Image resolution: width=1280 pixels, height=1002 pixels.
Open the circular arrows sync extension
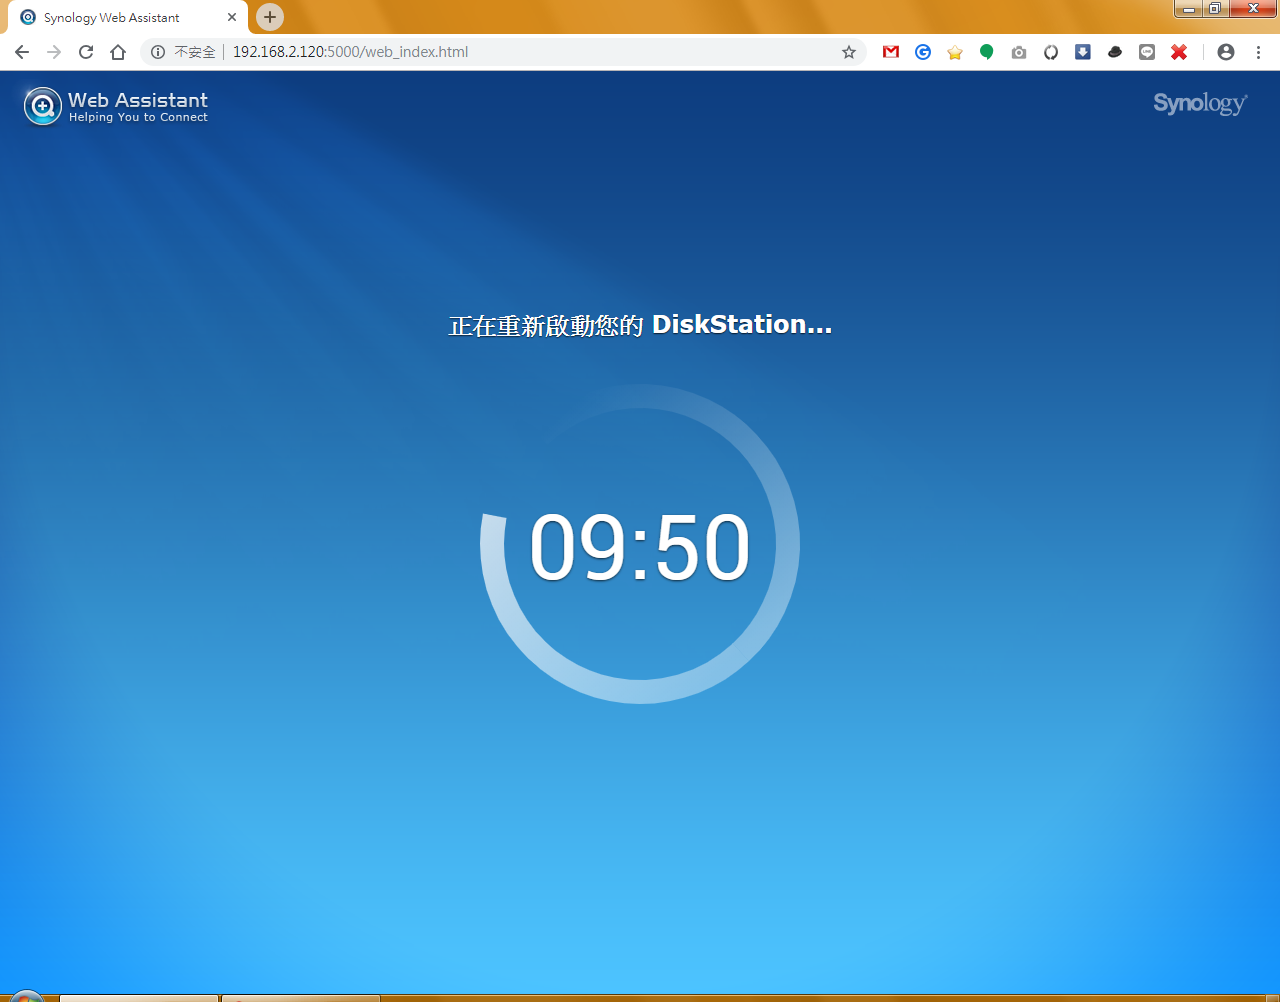tap(1051, 52)
